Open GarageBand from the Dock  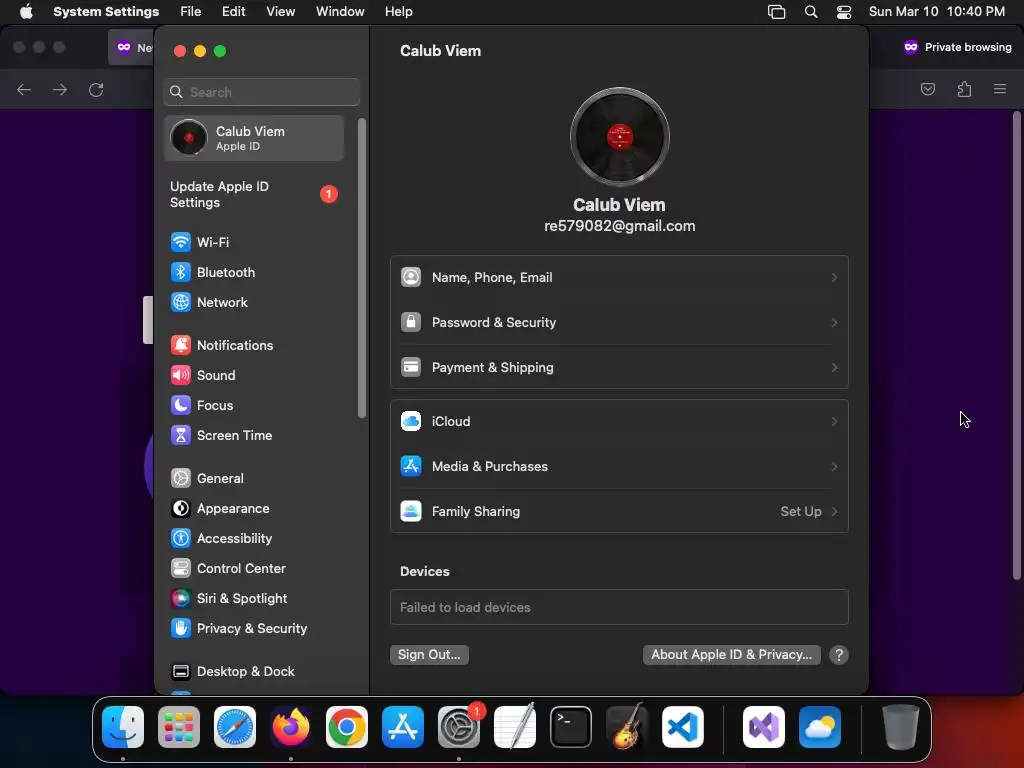click(x=627, y=727)
